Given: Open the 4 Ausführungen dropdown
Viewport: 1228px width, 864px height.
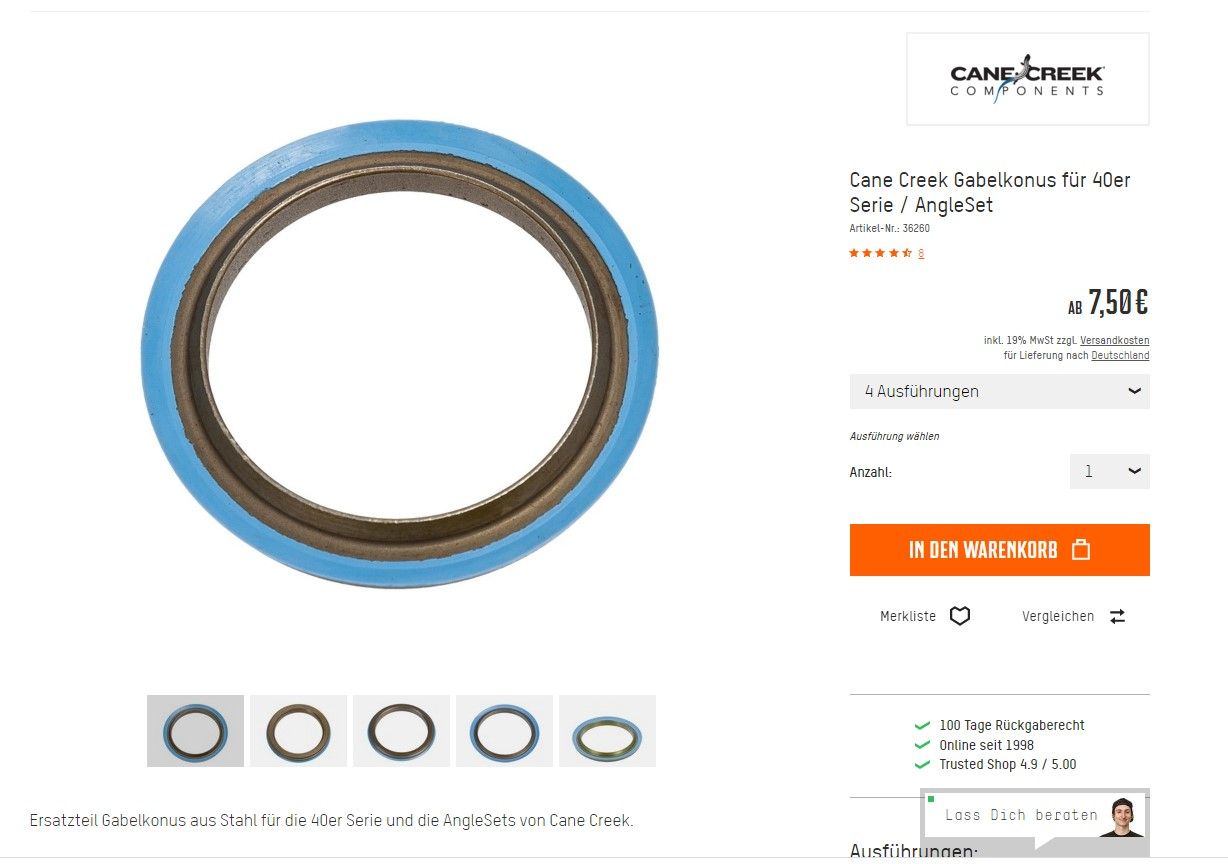Looking at the screenshot, I should [x=1000, y=391].
